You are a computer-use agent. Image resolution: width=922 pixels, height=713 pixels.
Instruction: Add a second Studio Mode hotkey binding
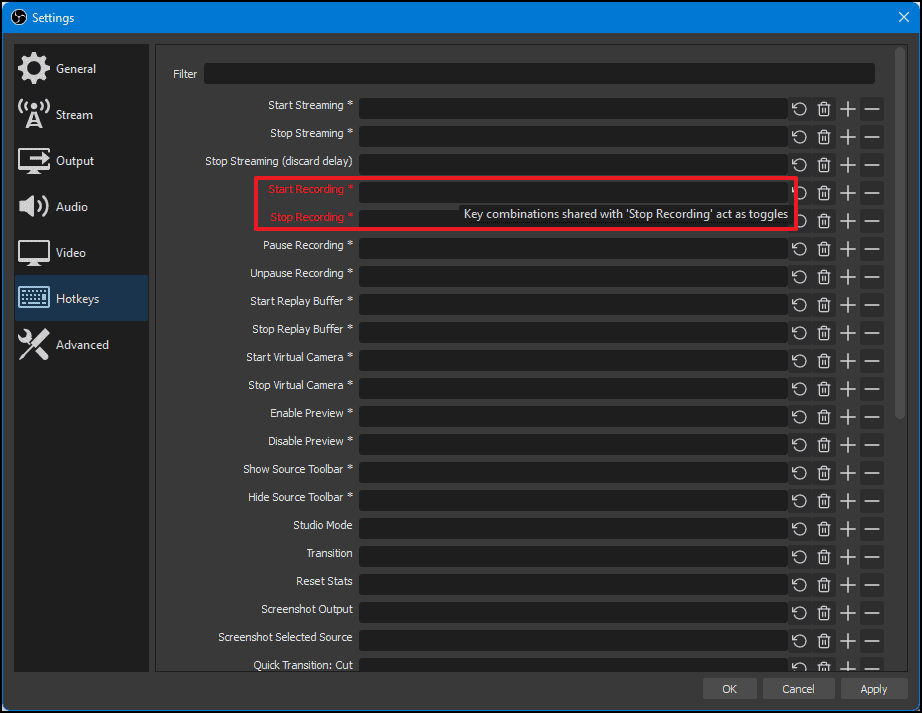tap(847, 527)
